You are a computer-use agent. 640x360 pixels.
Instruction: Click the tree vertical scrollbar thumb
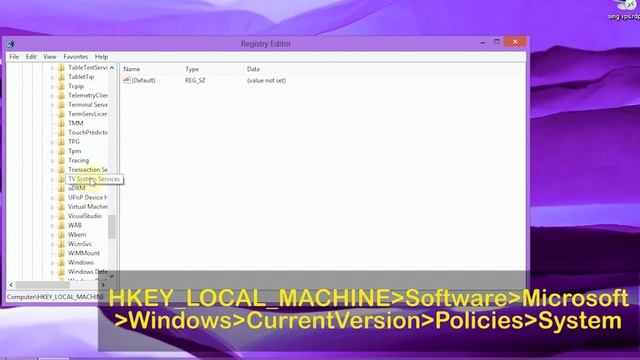112,227
